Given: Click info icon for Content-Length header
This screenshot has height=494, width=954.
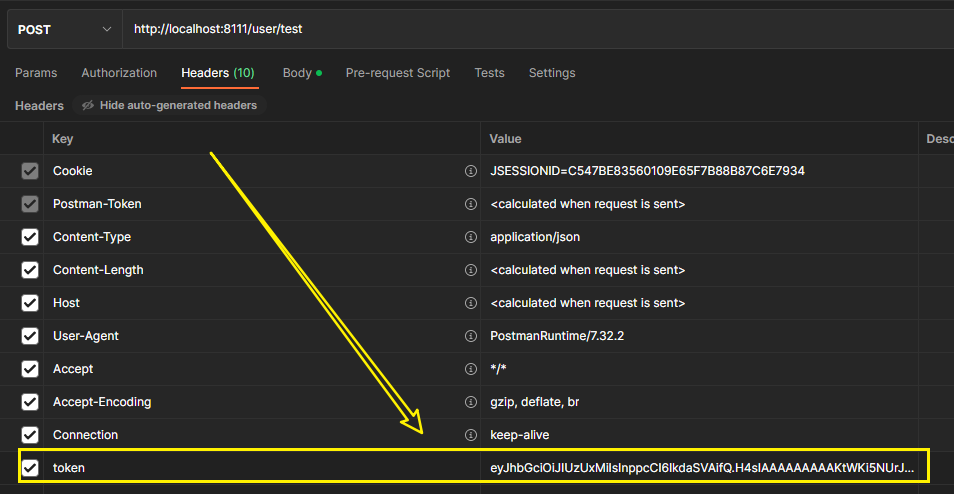Looking at the screenshot, I should coord(470,270).
